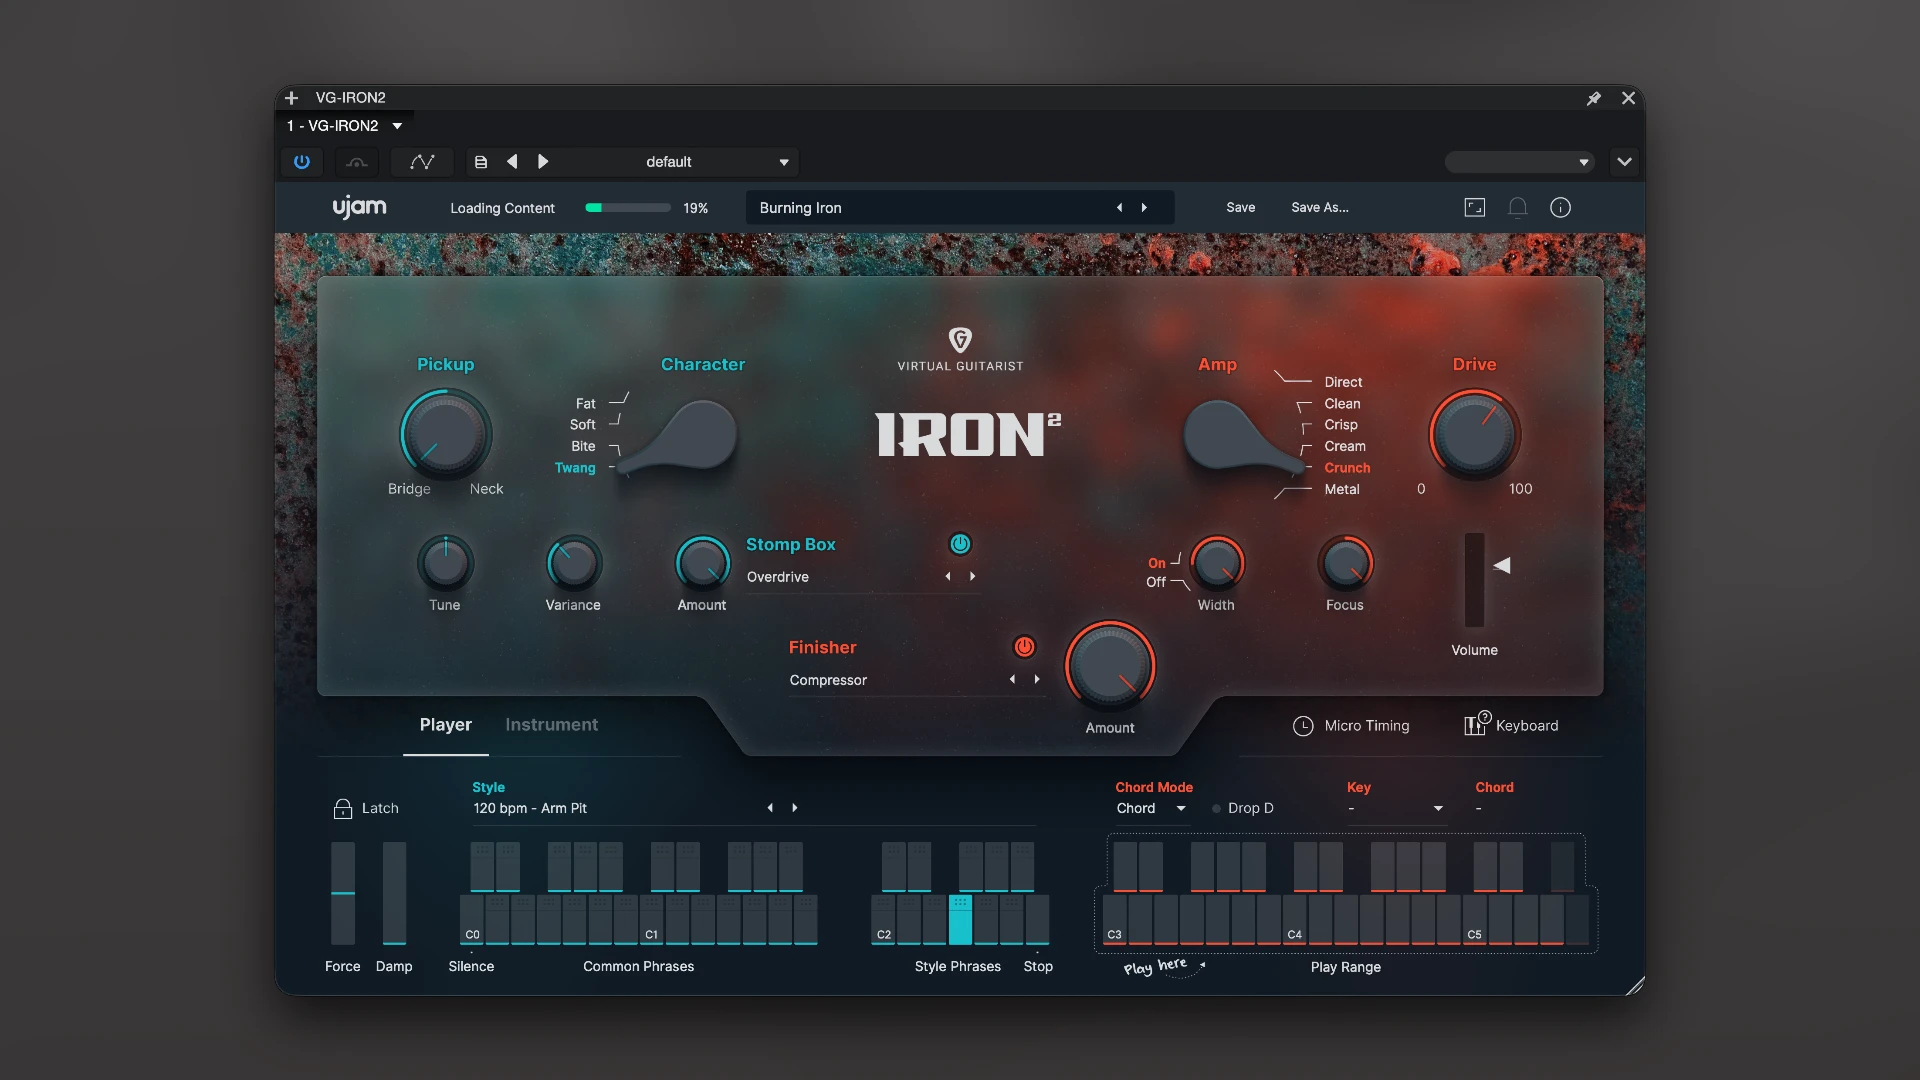Click the highlighted Style Phrases key
1920x1080 pixels.
[x=960, y=920]
